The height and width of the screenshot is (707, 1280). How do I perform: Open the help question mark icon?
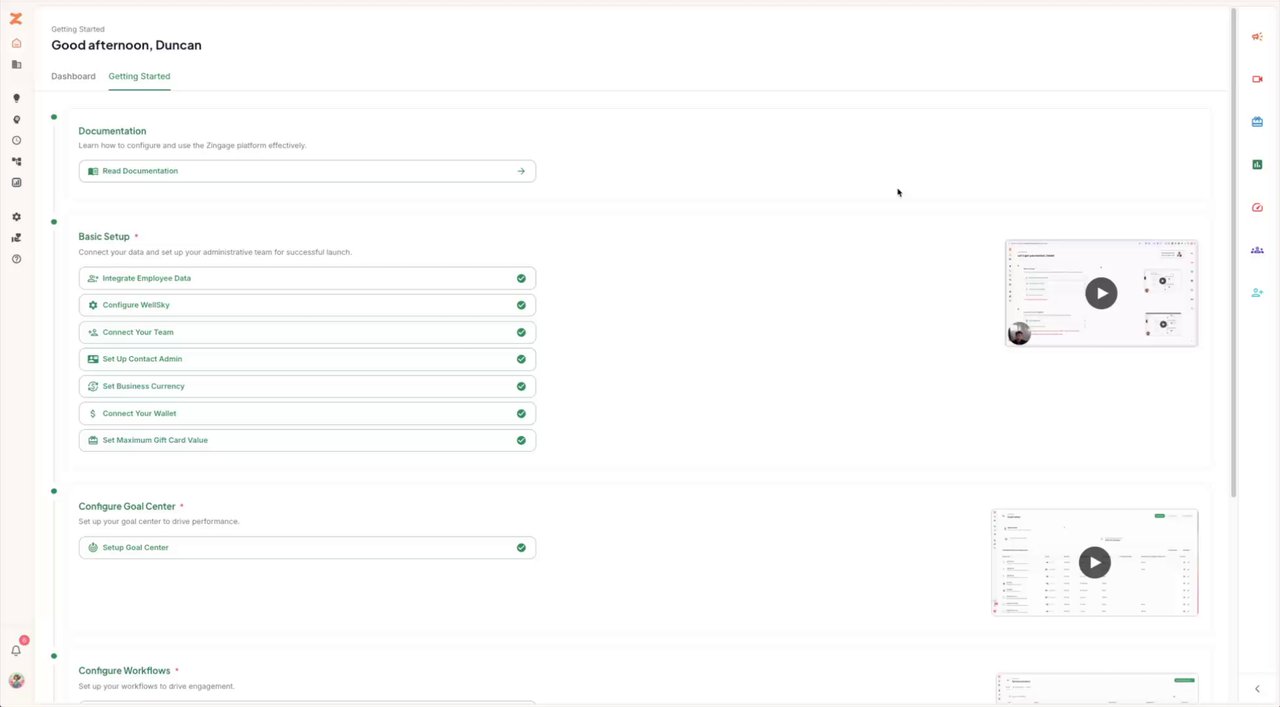pos(16,259)
